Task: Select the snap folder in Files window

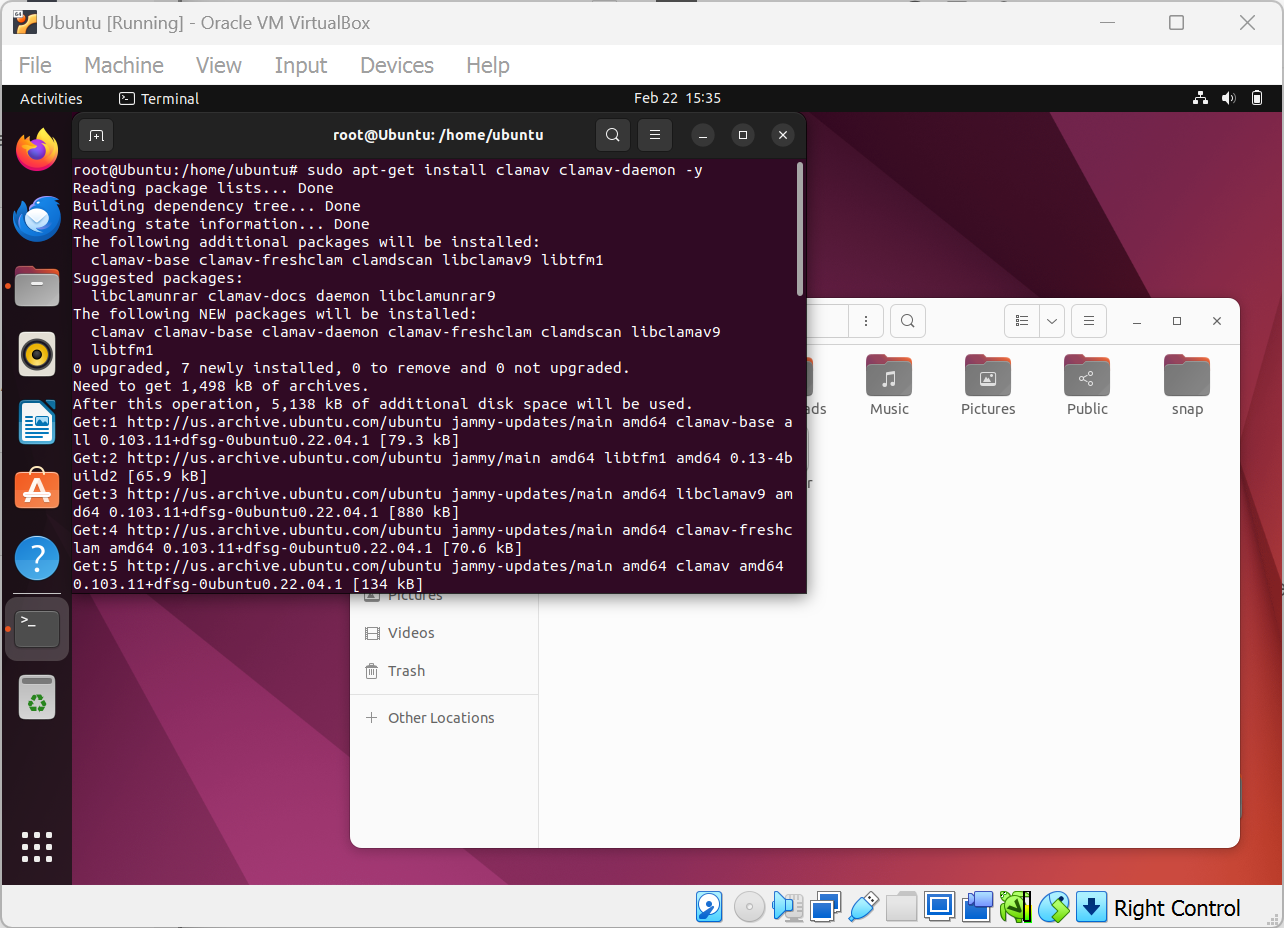Action: point(1187,385)
